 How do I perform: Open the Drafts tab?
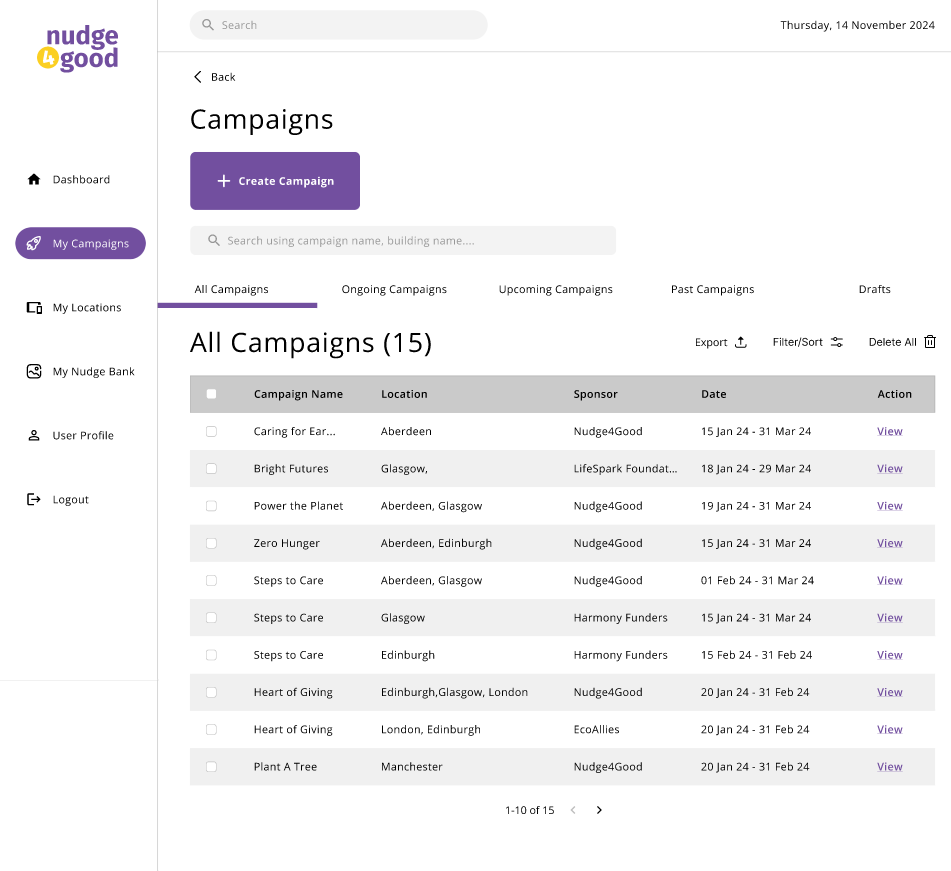(x=874, y=290)
